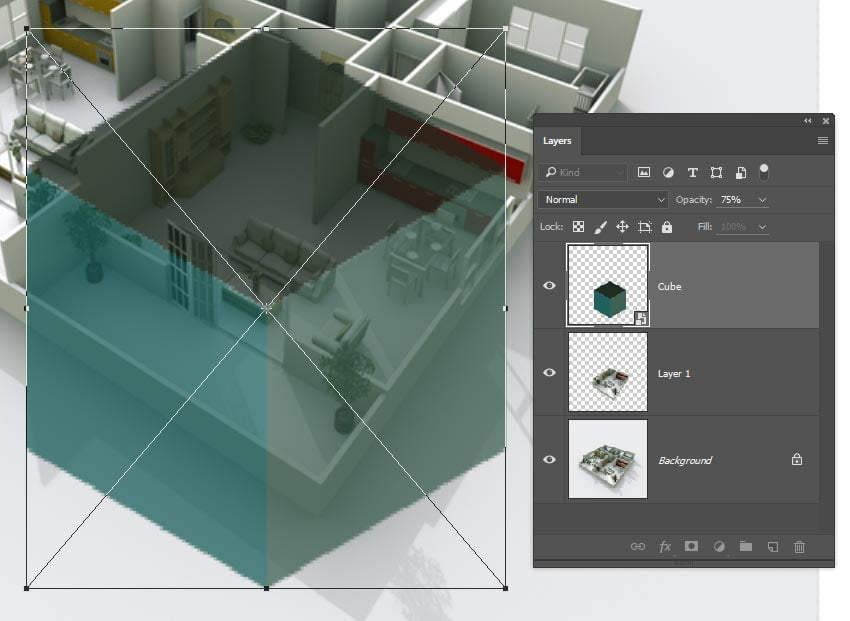
Task: Filter layers by pixel layers icon
Action: 643,172
